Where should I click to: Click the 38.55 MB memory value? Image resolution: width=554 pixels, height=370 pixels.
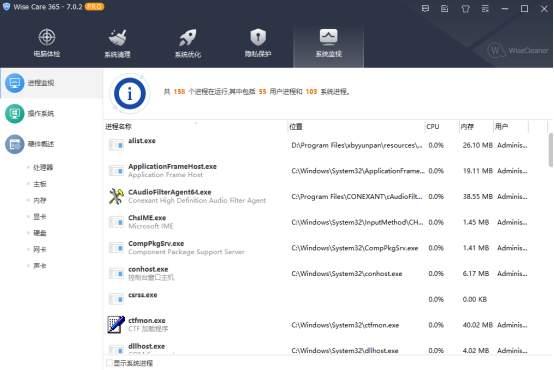(477, 196)
